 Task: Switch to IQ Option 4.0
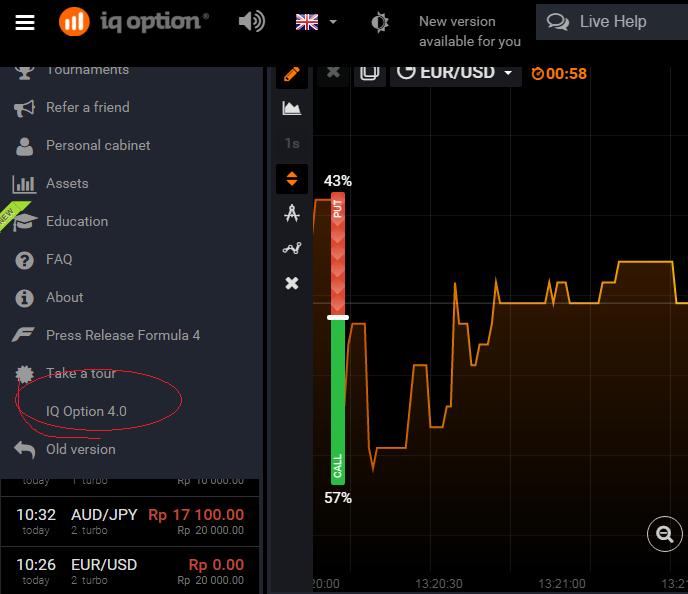click(86, 411)
